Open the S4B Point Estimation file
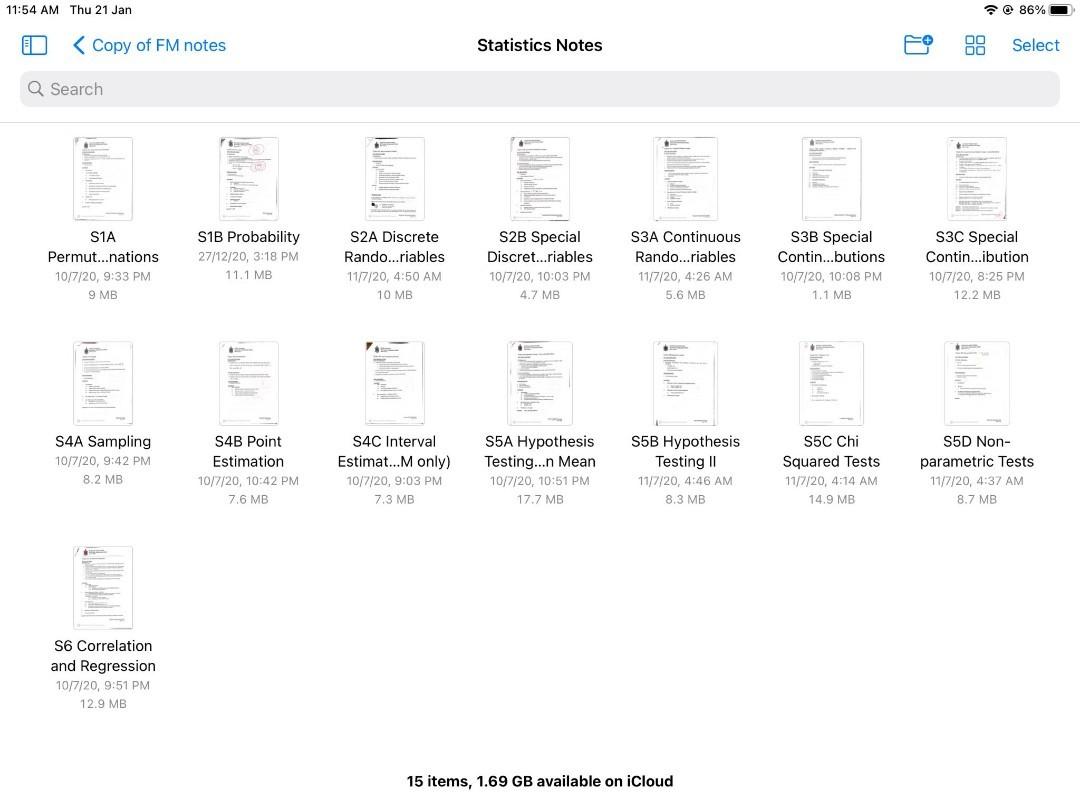1080x810 pixels. 248,384
